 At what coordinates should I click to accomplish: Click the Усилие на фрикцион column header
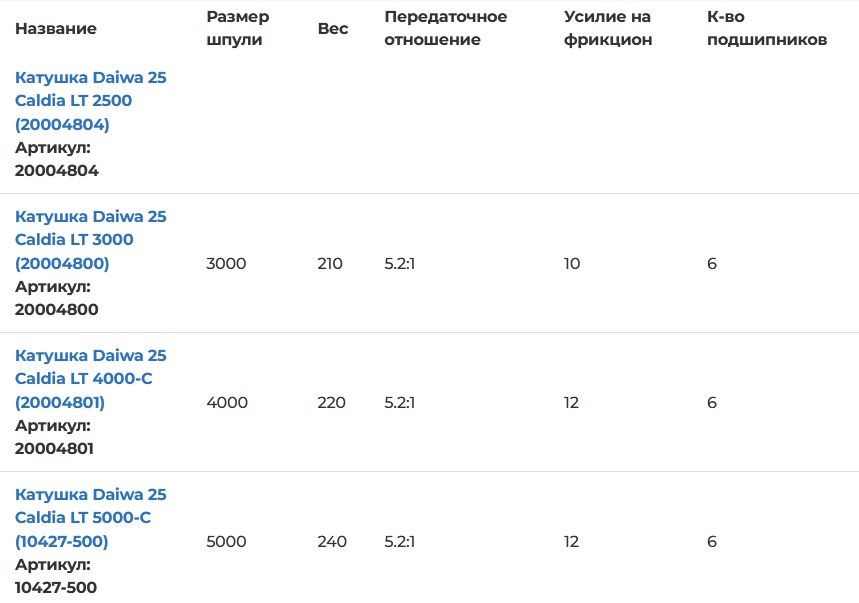coord(608,28)
